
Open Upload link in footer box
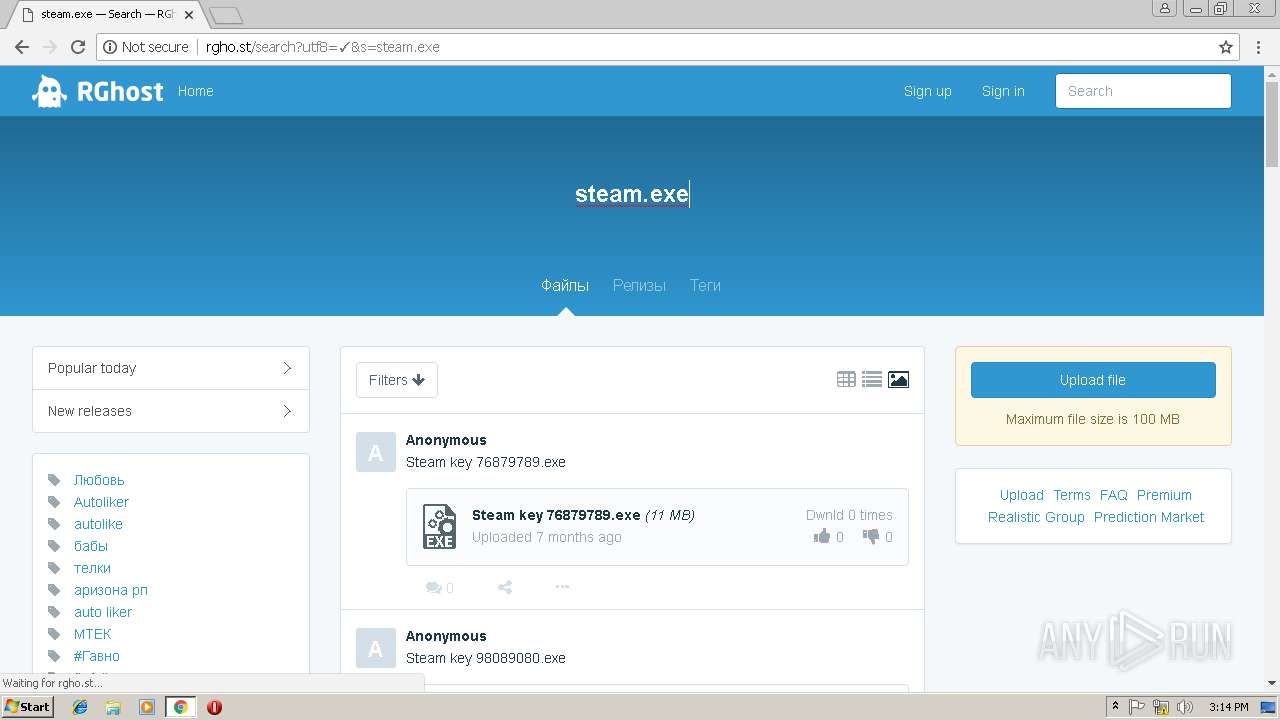(1022, 495)
